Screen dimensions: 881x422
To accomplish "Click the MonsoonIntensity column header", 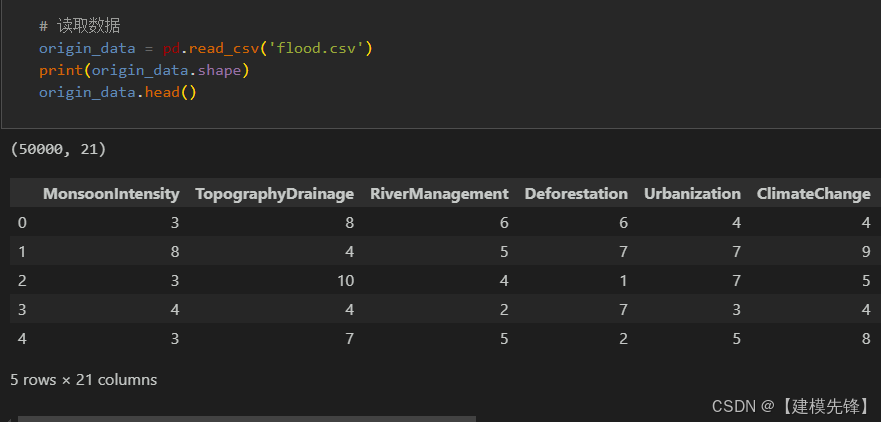I will (111, 194).
